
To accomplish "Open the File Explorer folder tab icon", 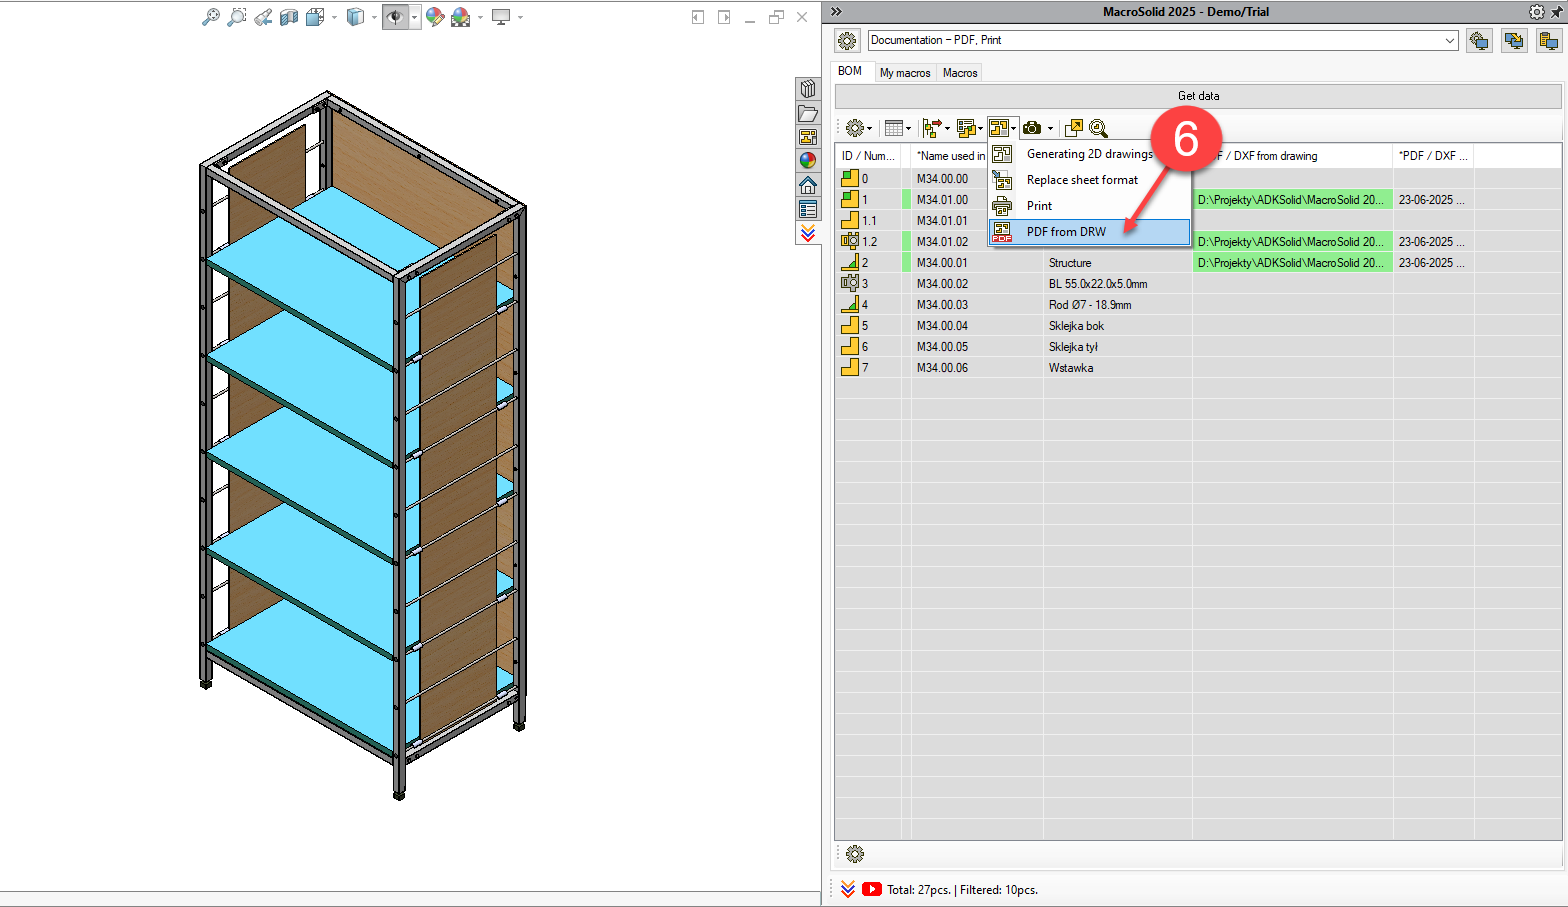I will [x=808, y=113].
